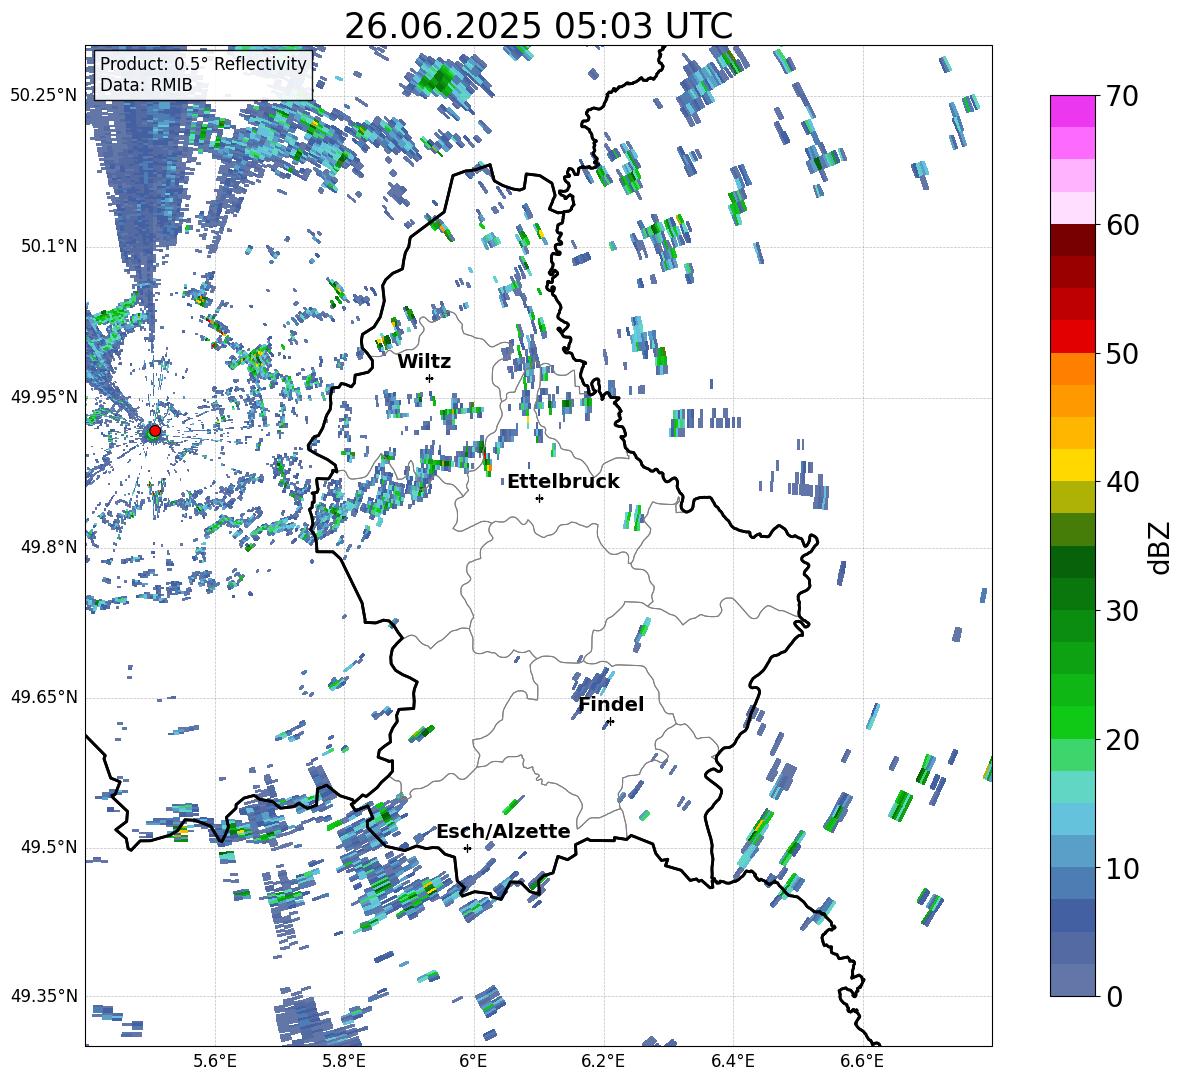
Task: Click the 49.95°N latitude label
Action: tap(44, 396)
